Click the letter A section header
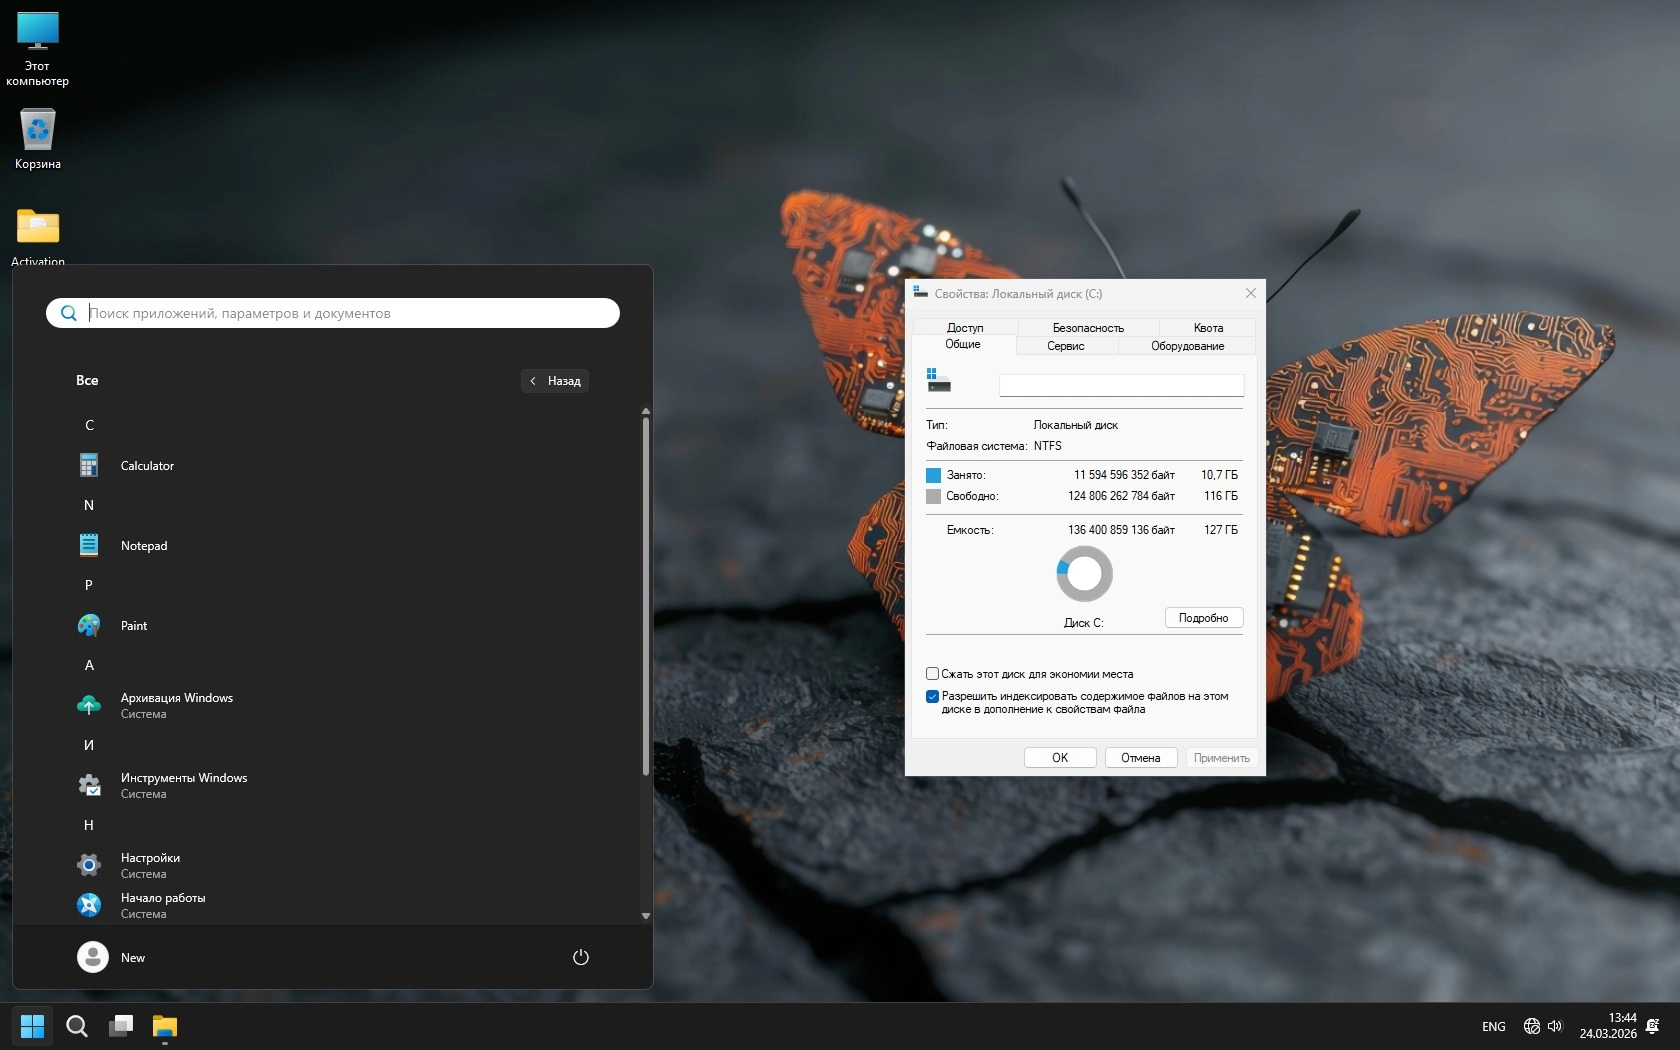 pos(89,665)
